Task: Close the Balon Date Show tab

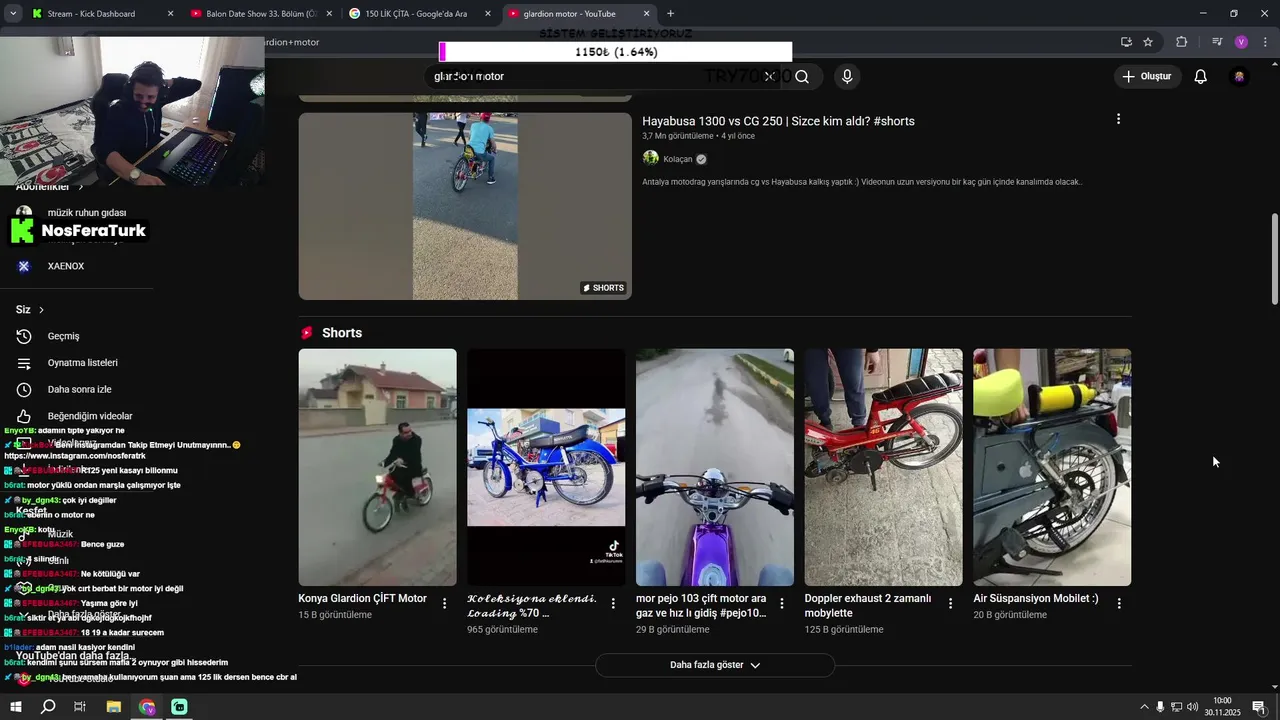Action: [329, 14]
